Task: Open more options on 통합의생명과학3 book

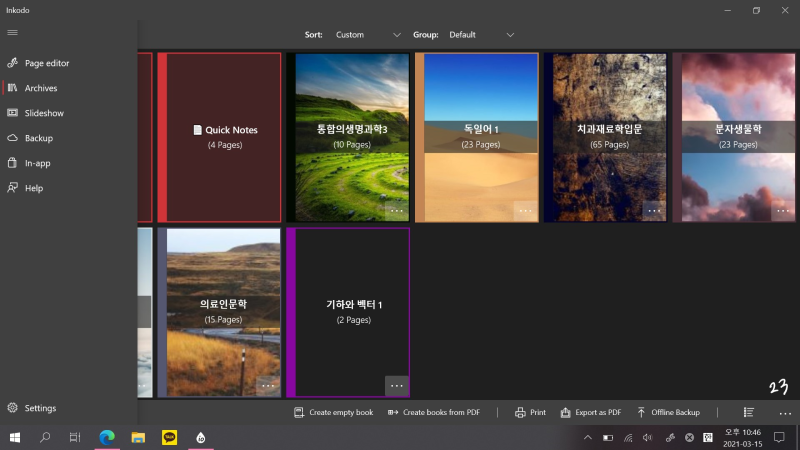Action: (396, 211)
